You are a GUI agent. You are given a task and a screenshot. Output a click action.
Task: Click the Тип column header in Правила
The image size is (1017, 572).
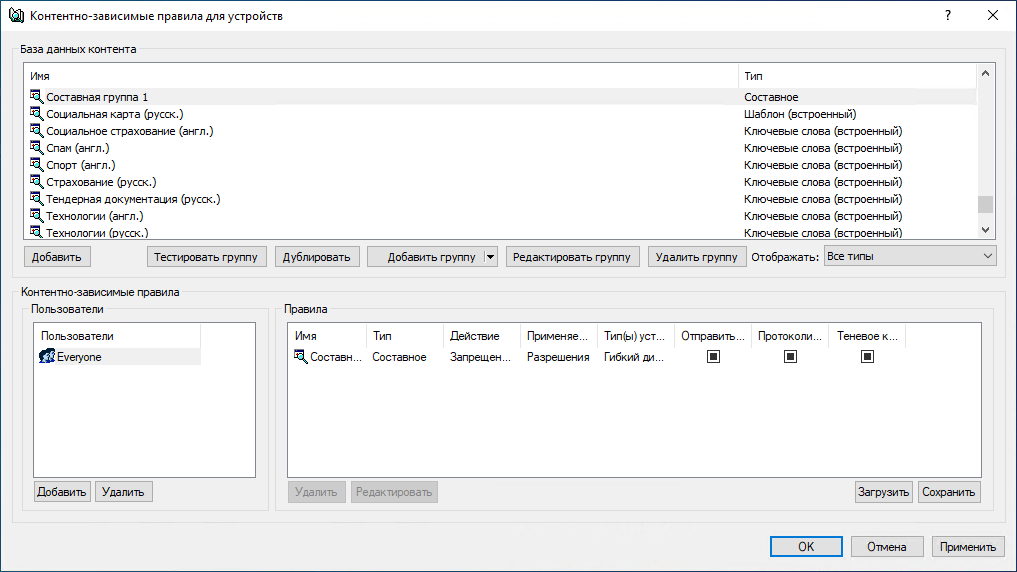tap(405, 336)
